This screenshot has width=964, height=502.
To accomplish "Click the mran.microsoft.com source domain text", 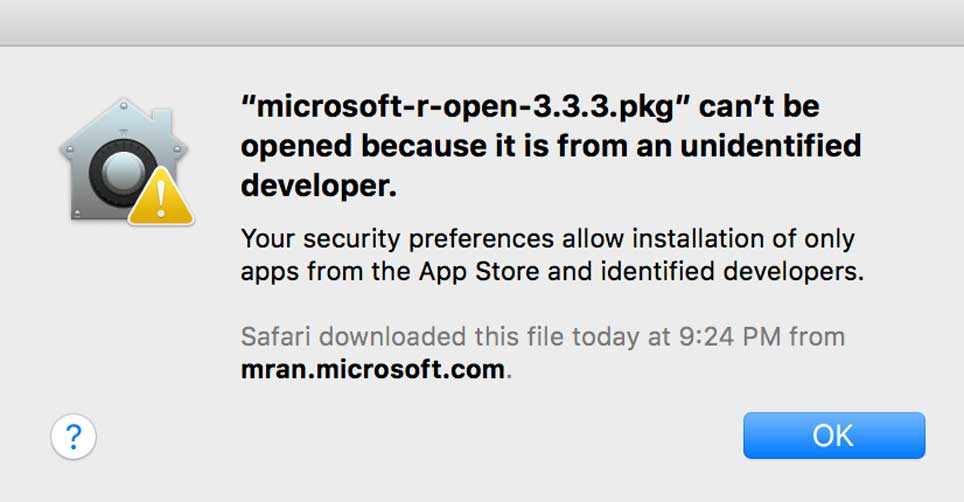I will [373, 369].
